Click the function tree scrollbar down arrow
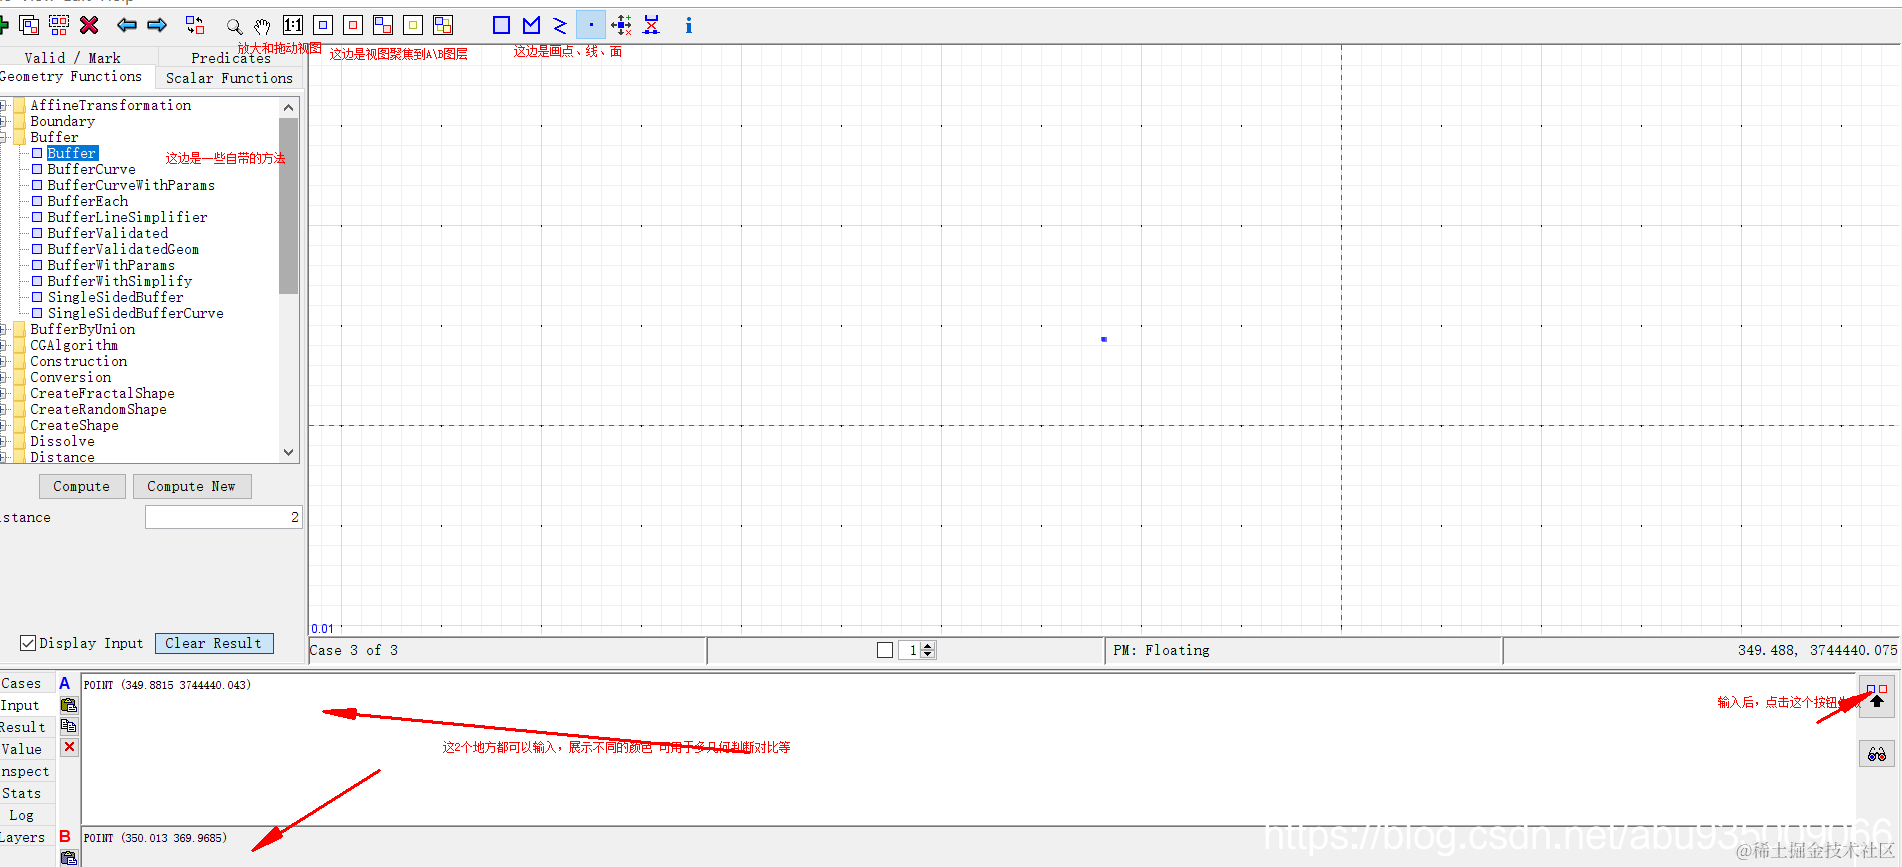Image resolution: width=1902 pixels, height=867 pixels. [289, 452]
